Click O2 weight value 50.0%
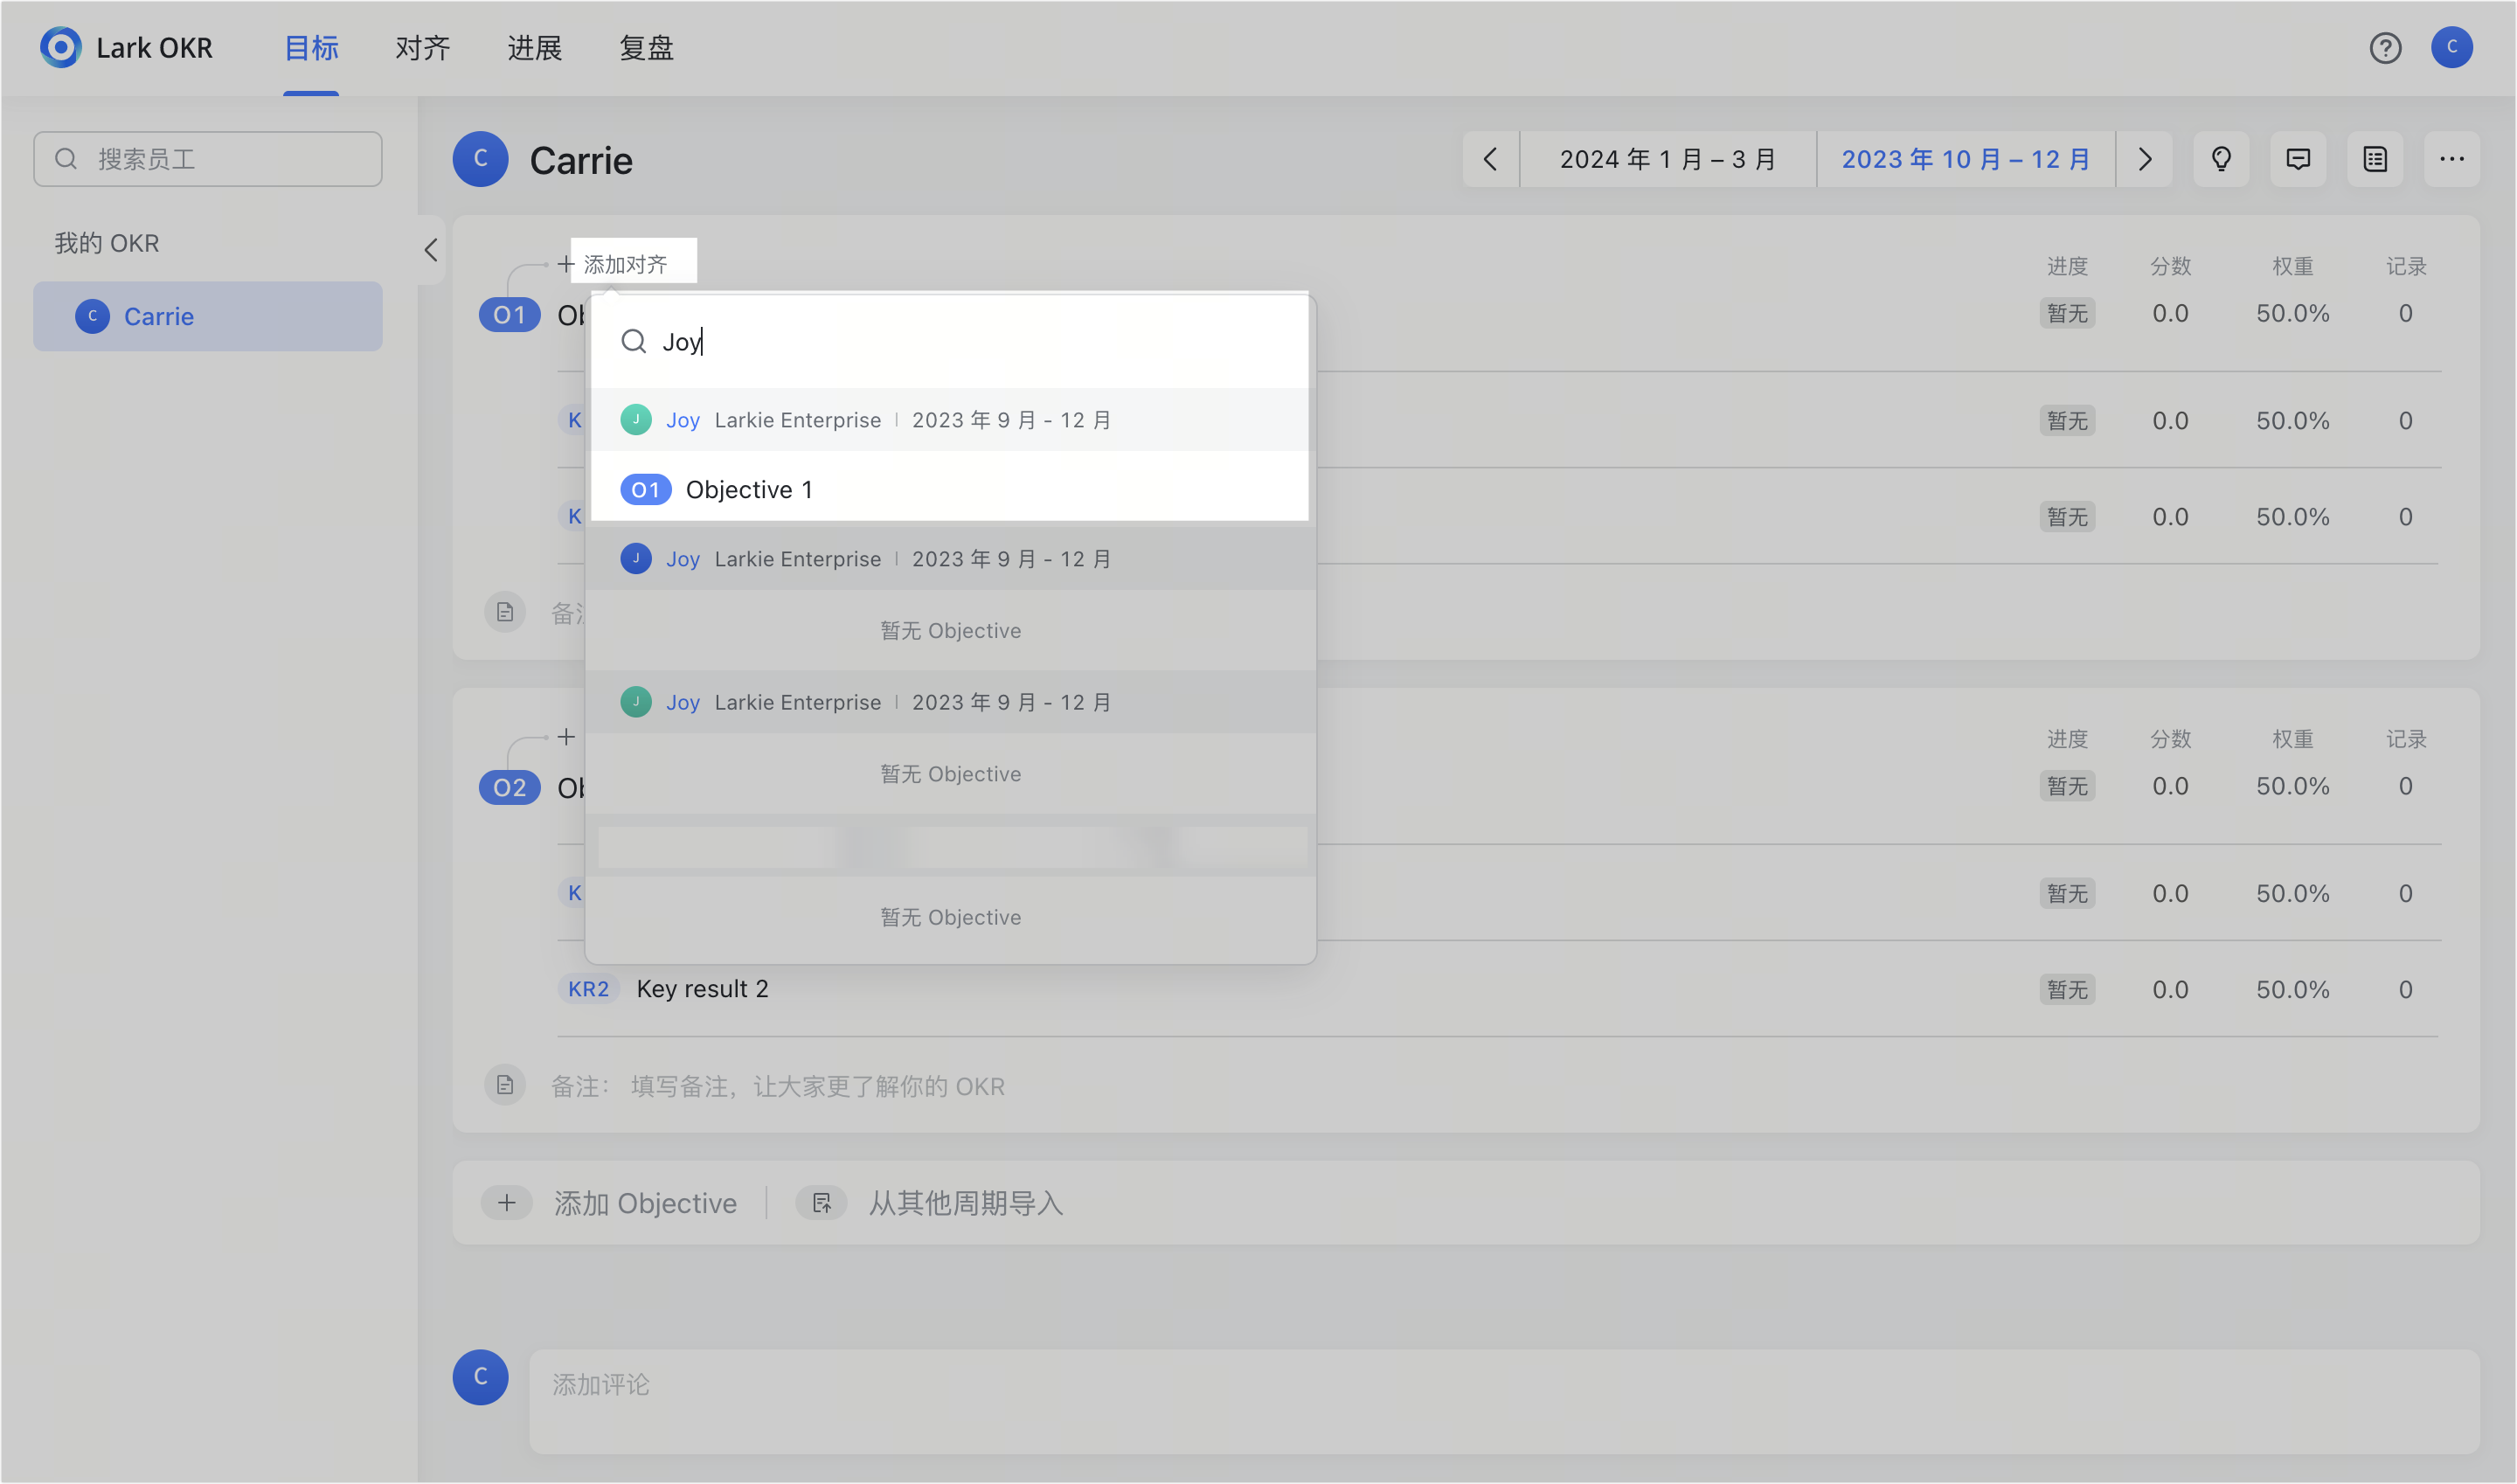Image resolution: width=2517 pixels, height=1484 pixels. (x=2292, y=787)
